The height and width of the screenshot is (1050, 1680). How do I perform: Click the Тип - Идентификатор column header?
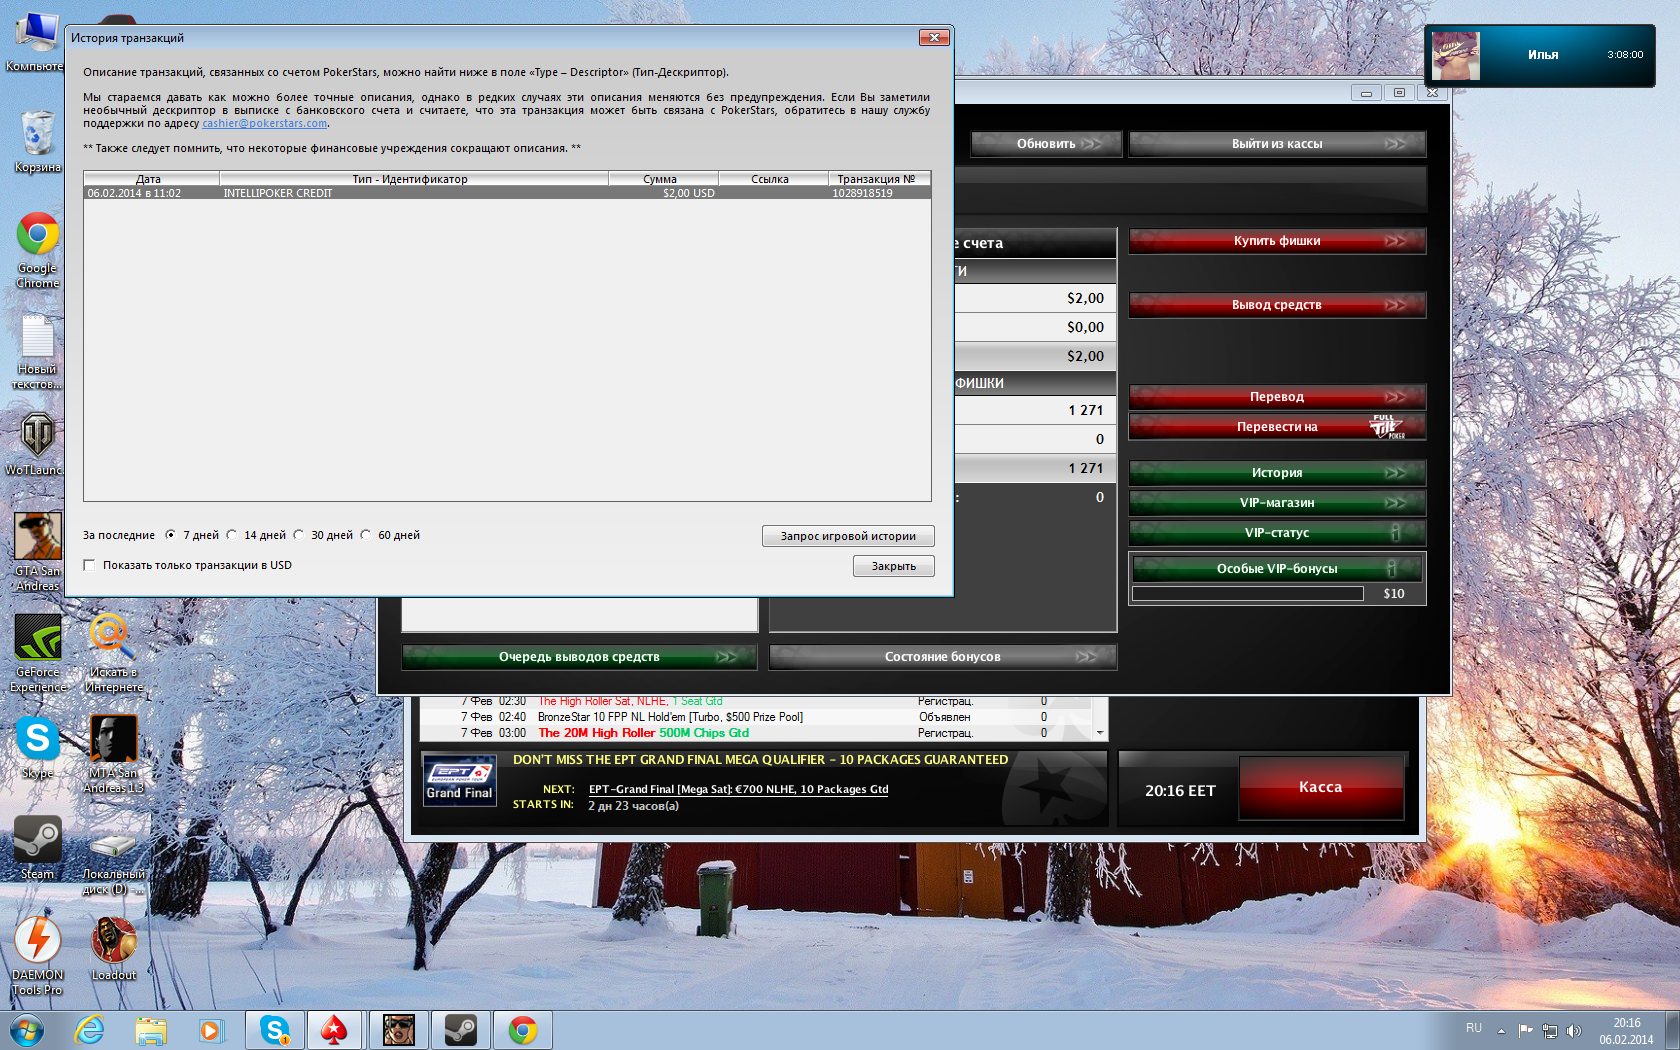pyautogui.click(x=414, y=179)
